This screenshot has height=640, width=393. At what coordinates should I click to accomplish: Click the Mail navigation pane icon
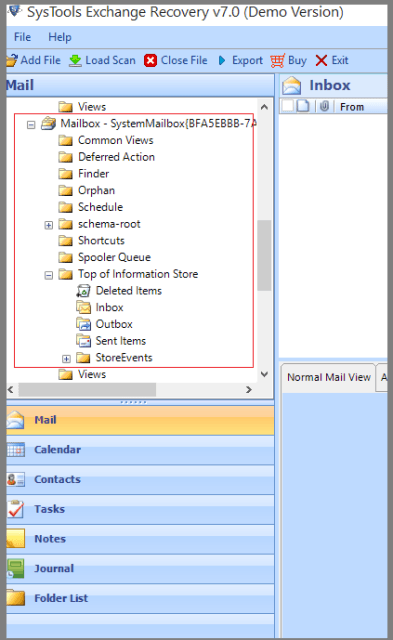click(16, 420)
